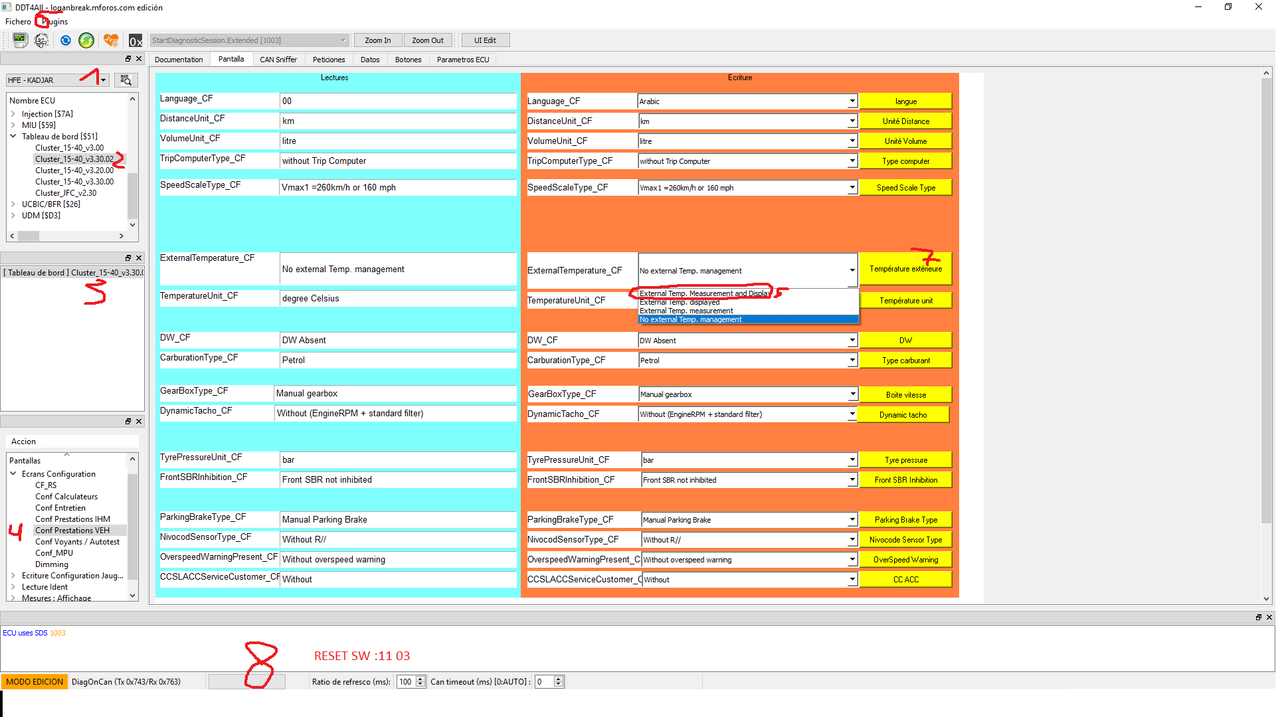The image size is (1280, 717).
Task: Choose External Temp. Measurement and Display option
Action: pos(748,294)
